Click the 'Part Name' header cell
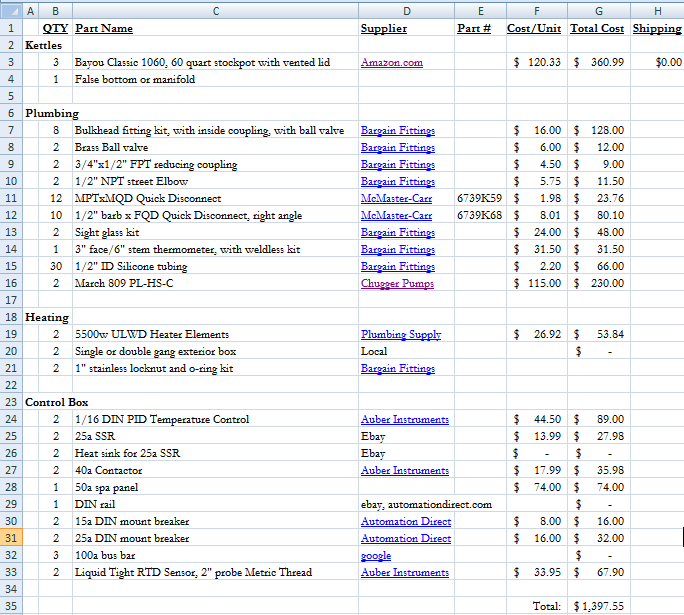The height and width of the screenshot is (615, 684). tap(215, 28)
